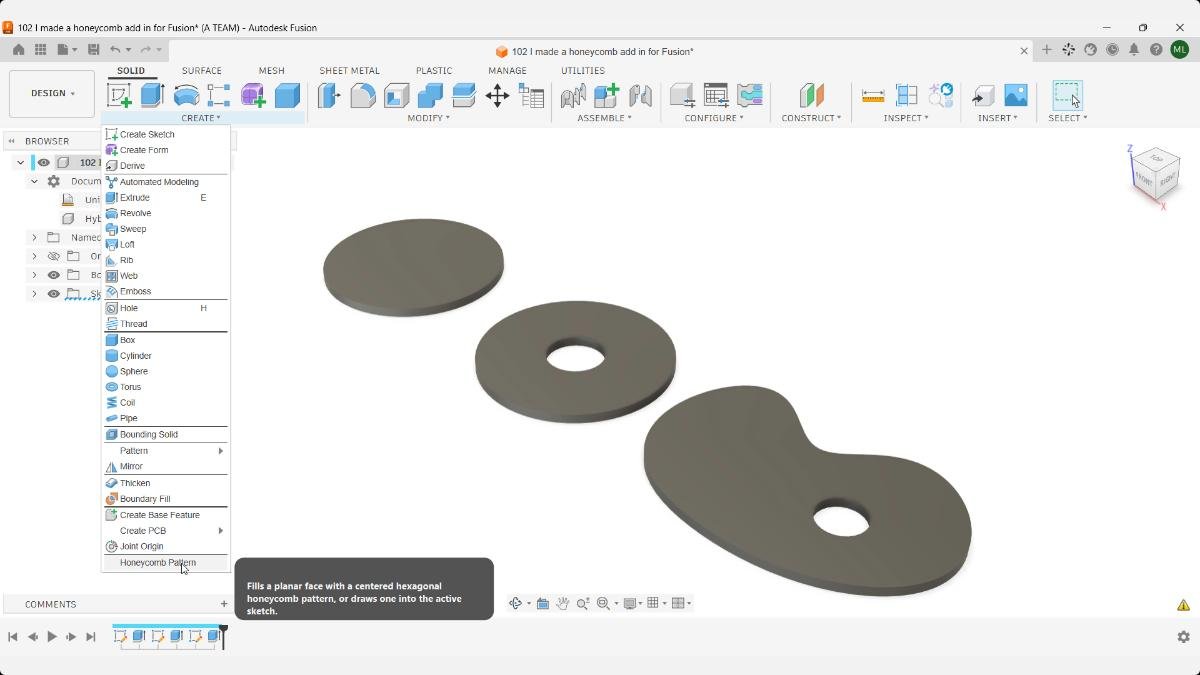Collapse the Browser panel arrows
The height and width of the screenshot is (675, 1200).
pyautogui.click(x=12, y=141)
